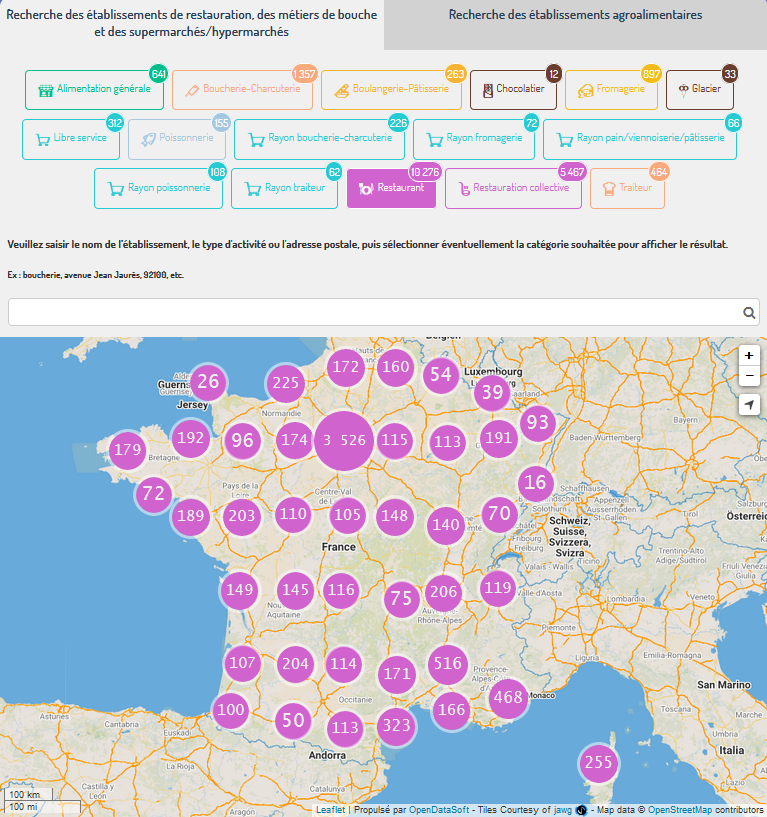Choose the Rayon traiteur category
Image resolution: width=767 pixels, height=817 pixels.
(x=284, y=189)
